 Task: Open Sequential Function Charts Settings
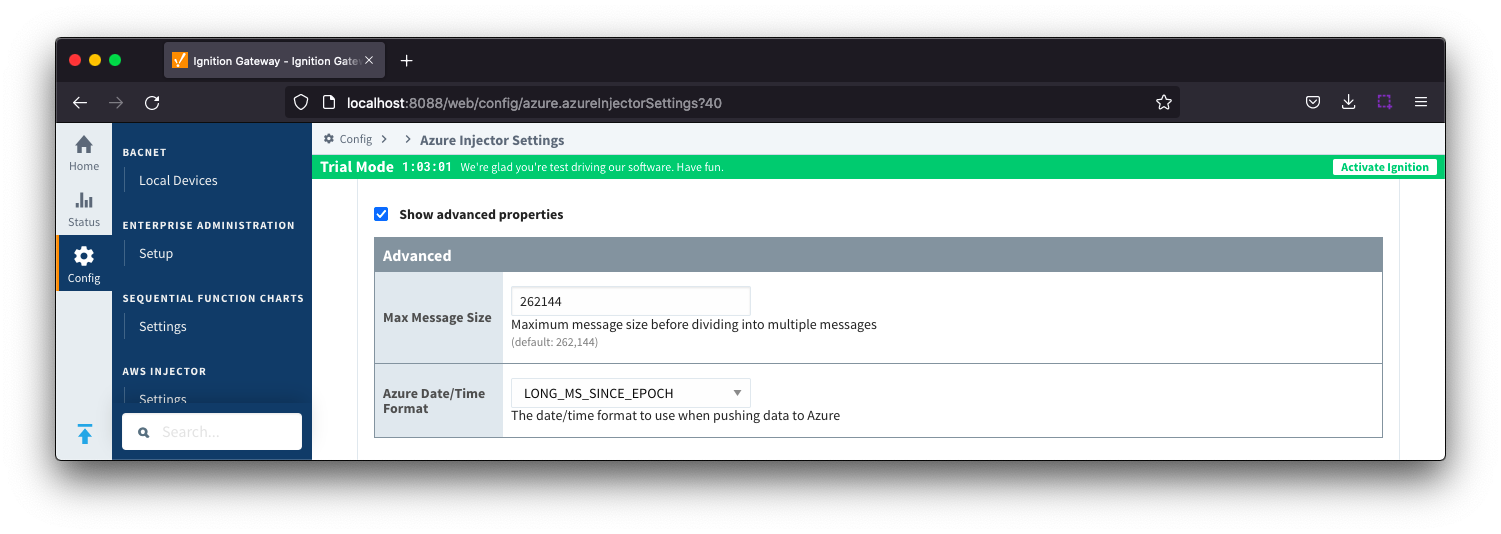163,327
